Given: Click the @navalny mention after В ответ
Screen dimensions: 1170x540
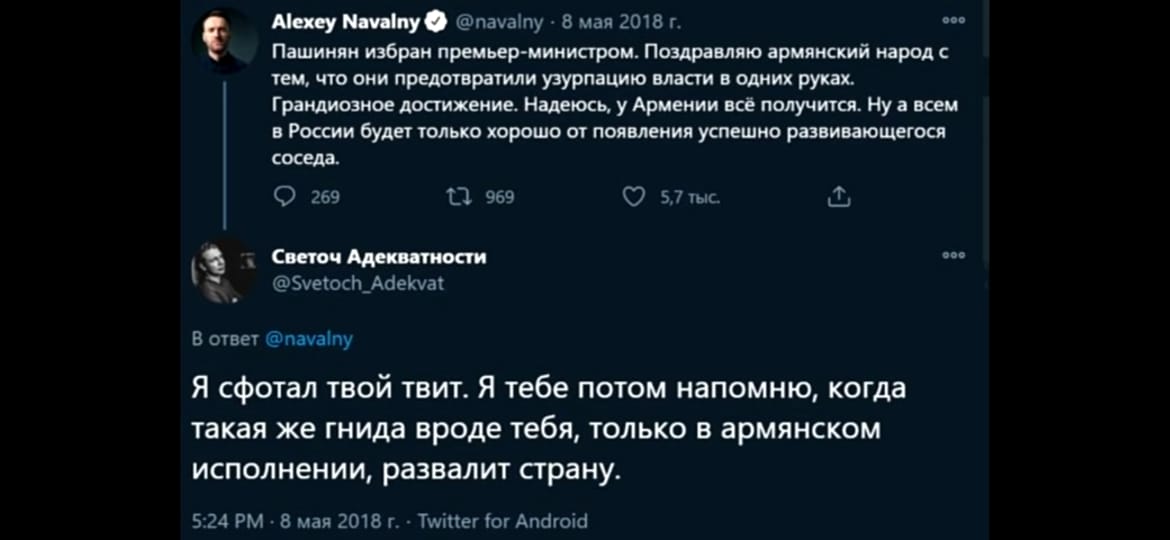Looking at the screenshot, I should click(x=310, y=339).
